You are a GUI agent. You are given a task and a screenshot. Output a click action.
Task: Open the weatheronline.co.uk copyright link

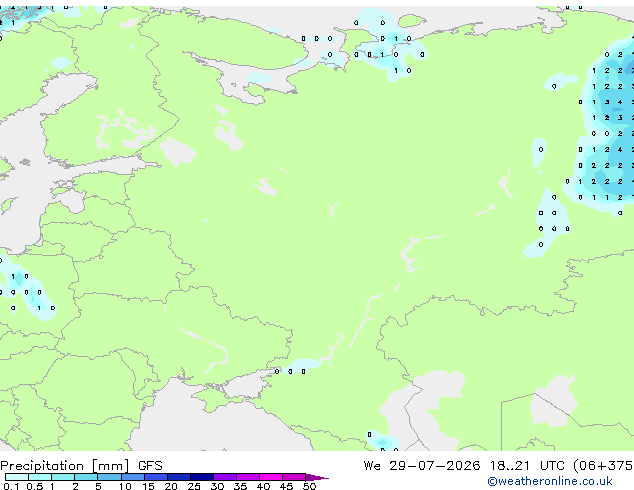click(550, 481)
